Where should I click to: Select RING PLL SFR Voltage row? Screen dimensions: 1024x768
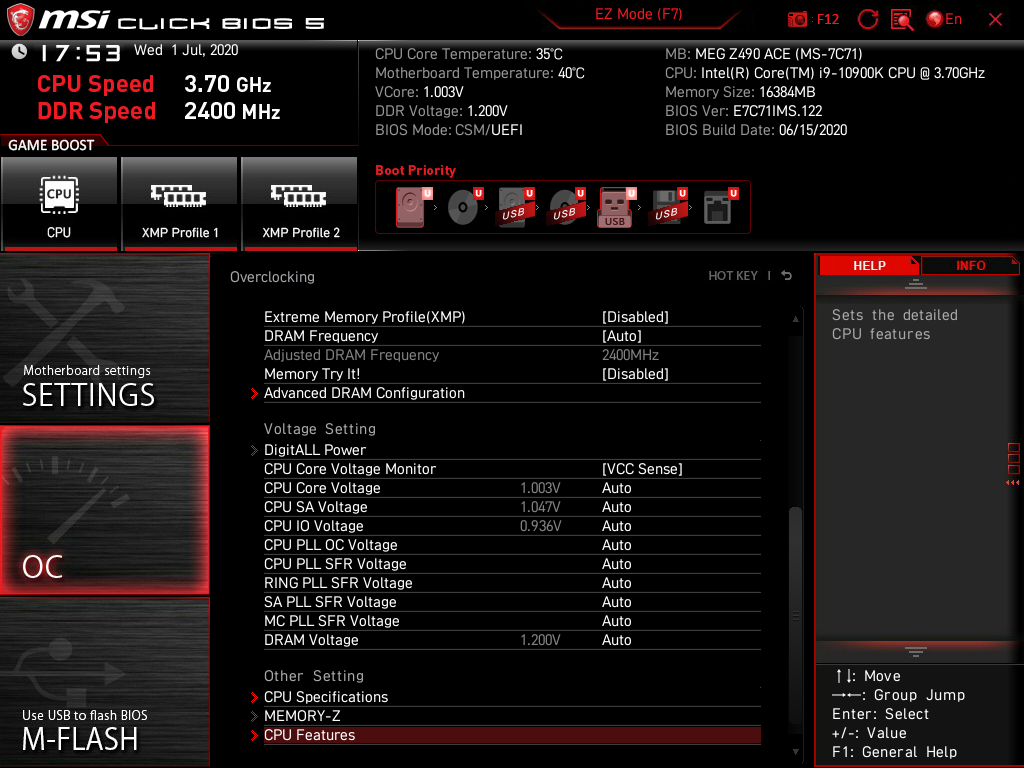point(512,583)
